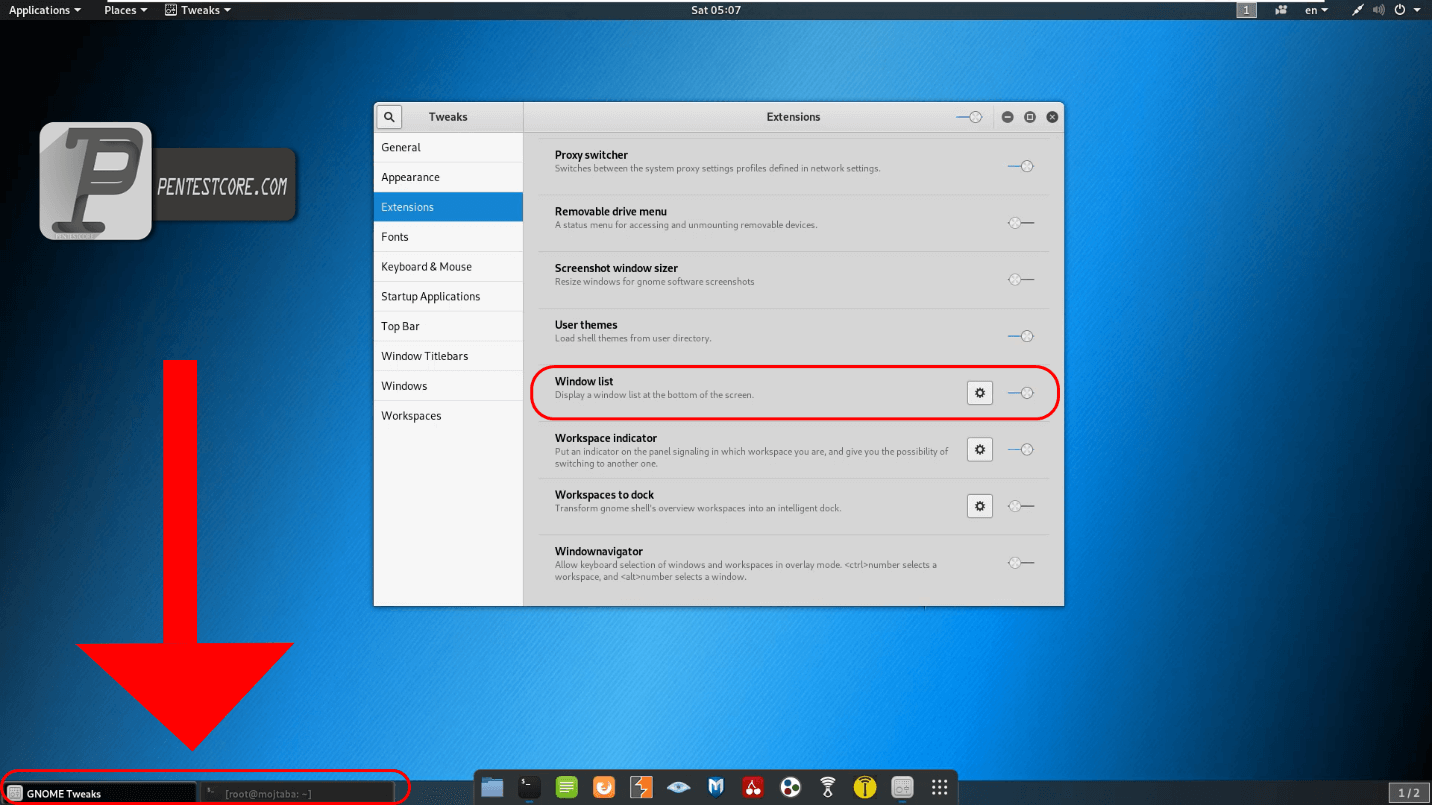
Task: Open Top Bar settings in sidebar
Action: point(448,326)
